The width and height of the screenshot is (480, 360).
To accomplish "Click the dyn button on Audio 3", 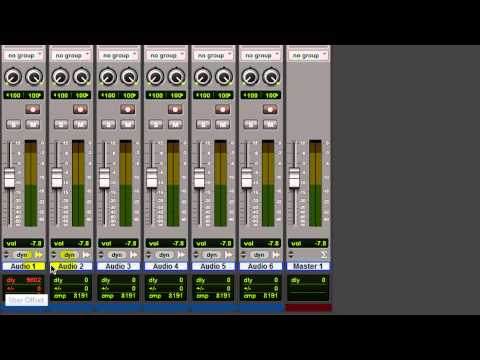I will pyautogui.click(x=117, y=255).
